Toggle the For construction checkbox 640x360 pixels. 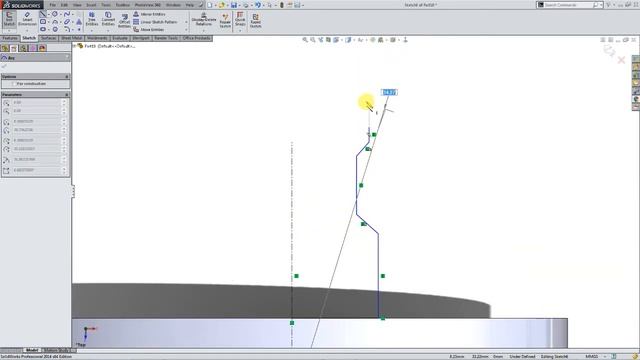pos(13,84)
